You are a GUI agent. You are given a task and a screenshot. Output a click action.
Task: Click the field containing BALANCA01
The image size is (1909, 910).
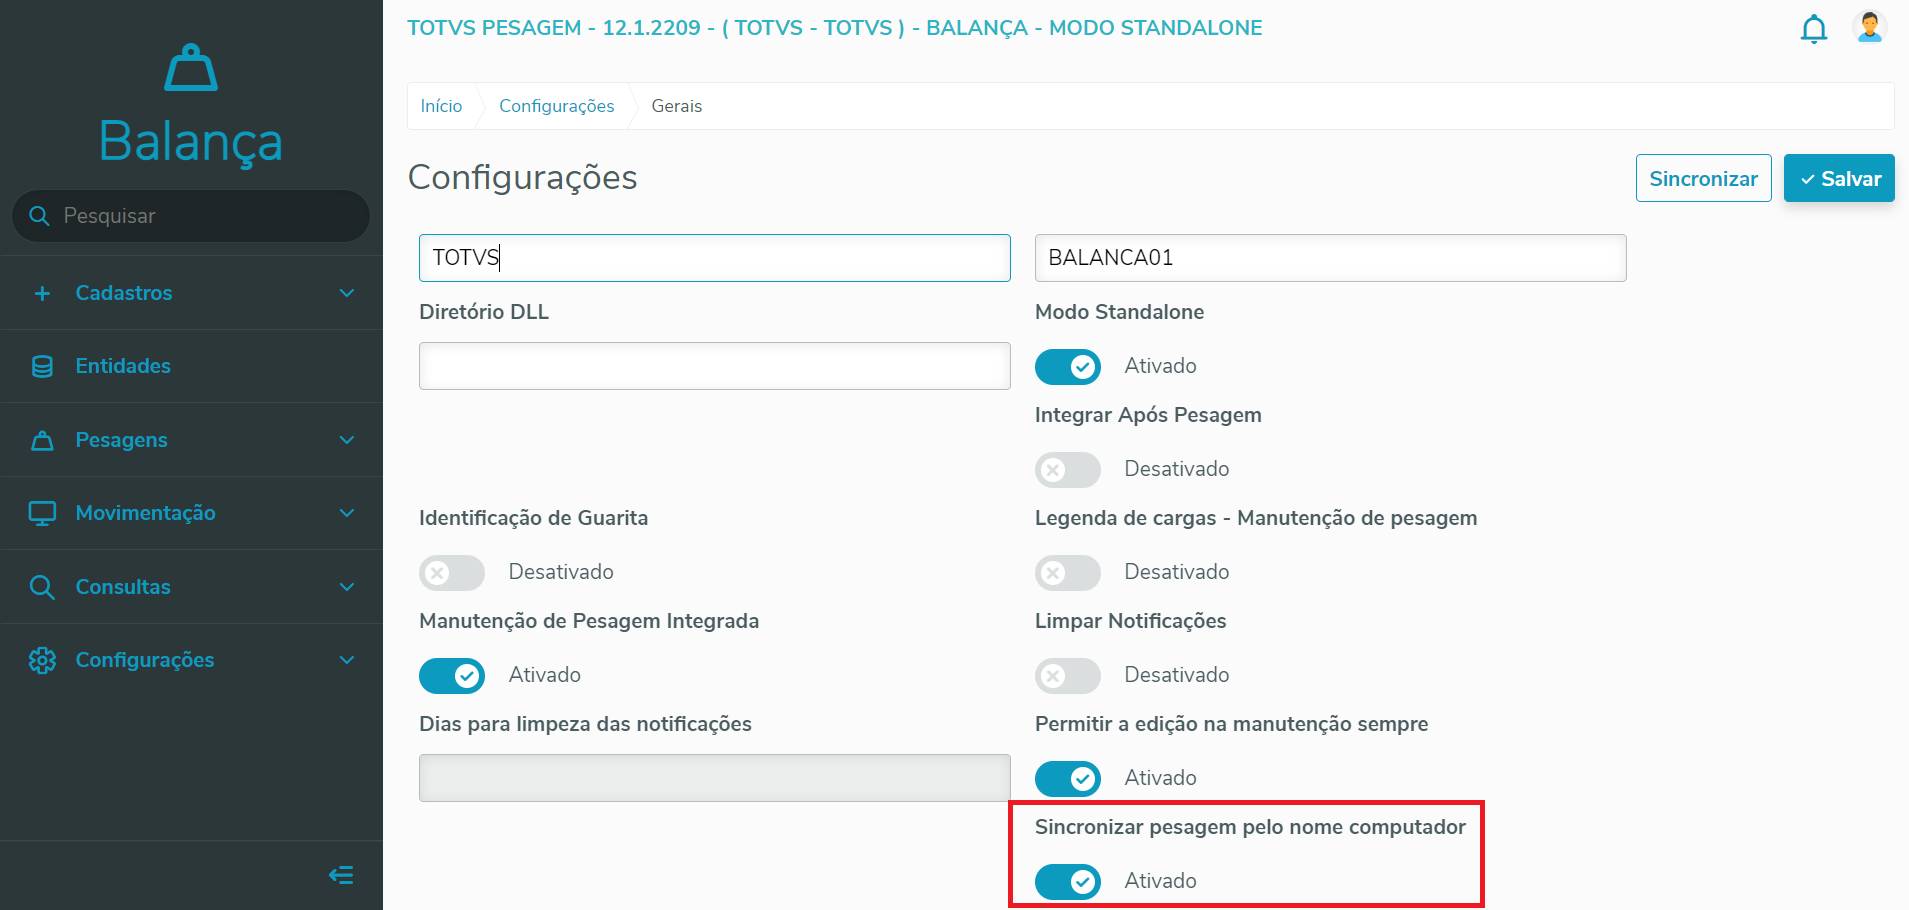(x=1331, y=258)
